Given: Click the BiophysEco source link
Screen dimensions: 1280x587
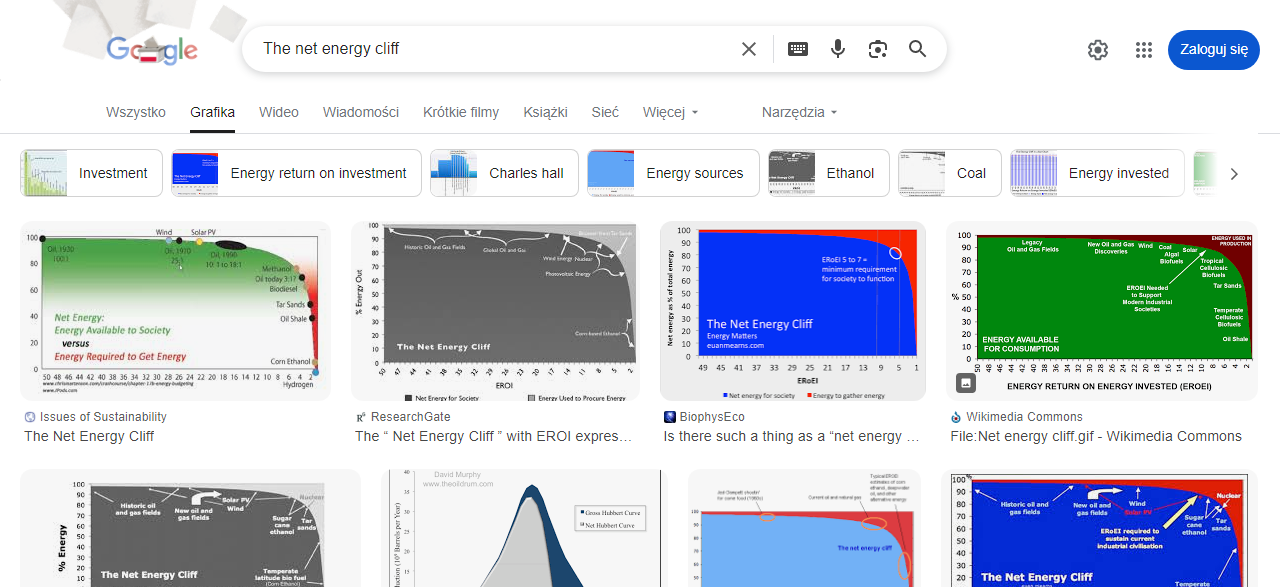Looking at the screenshot, I should 712,417.
